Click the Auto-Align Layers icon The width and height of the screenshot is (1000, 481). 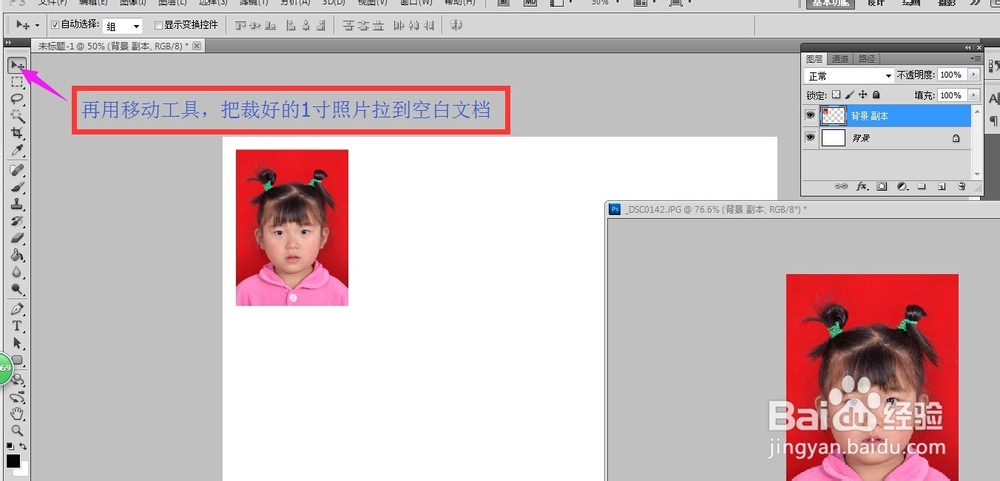pos(456,26)
